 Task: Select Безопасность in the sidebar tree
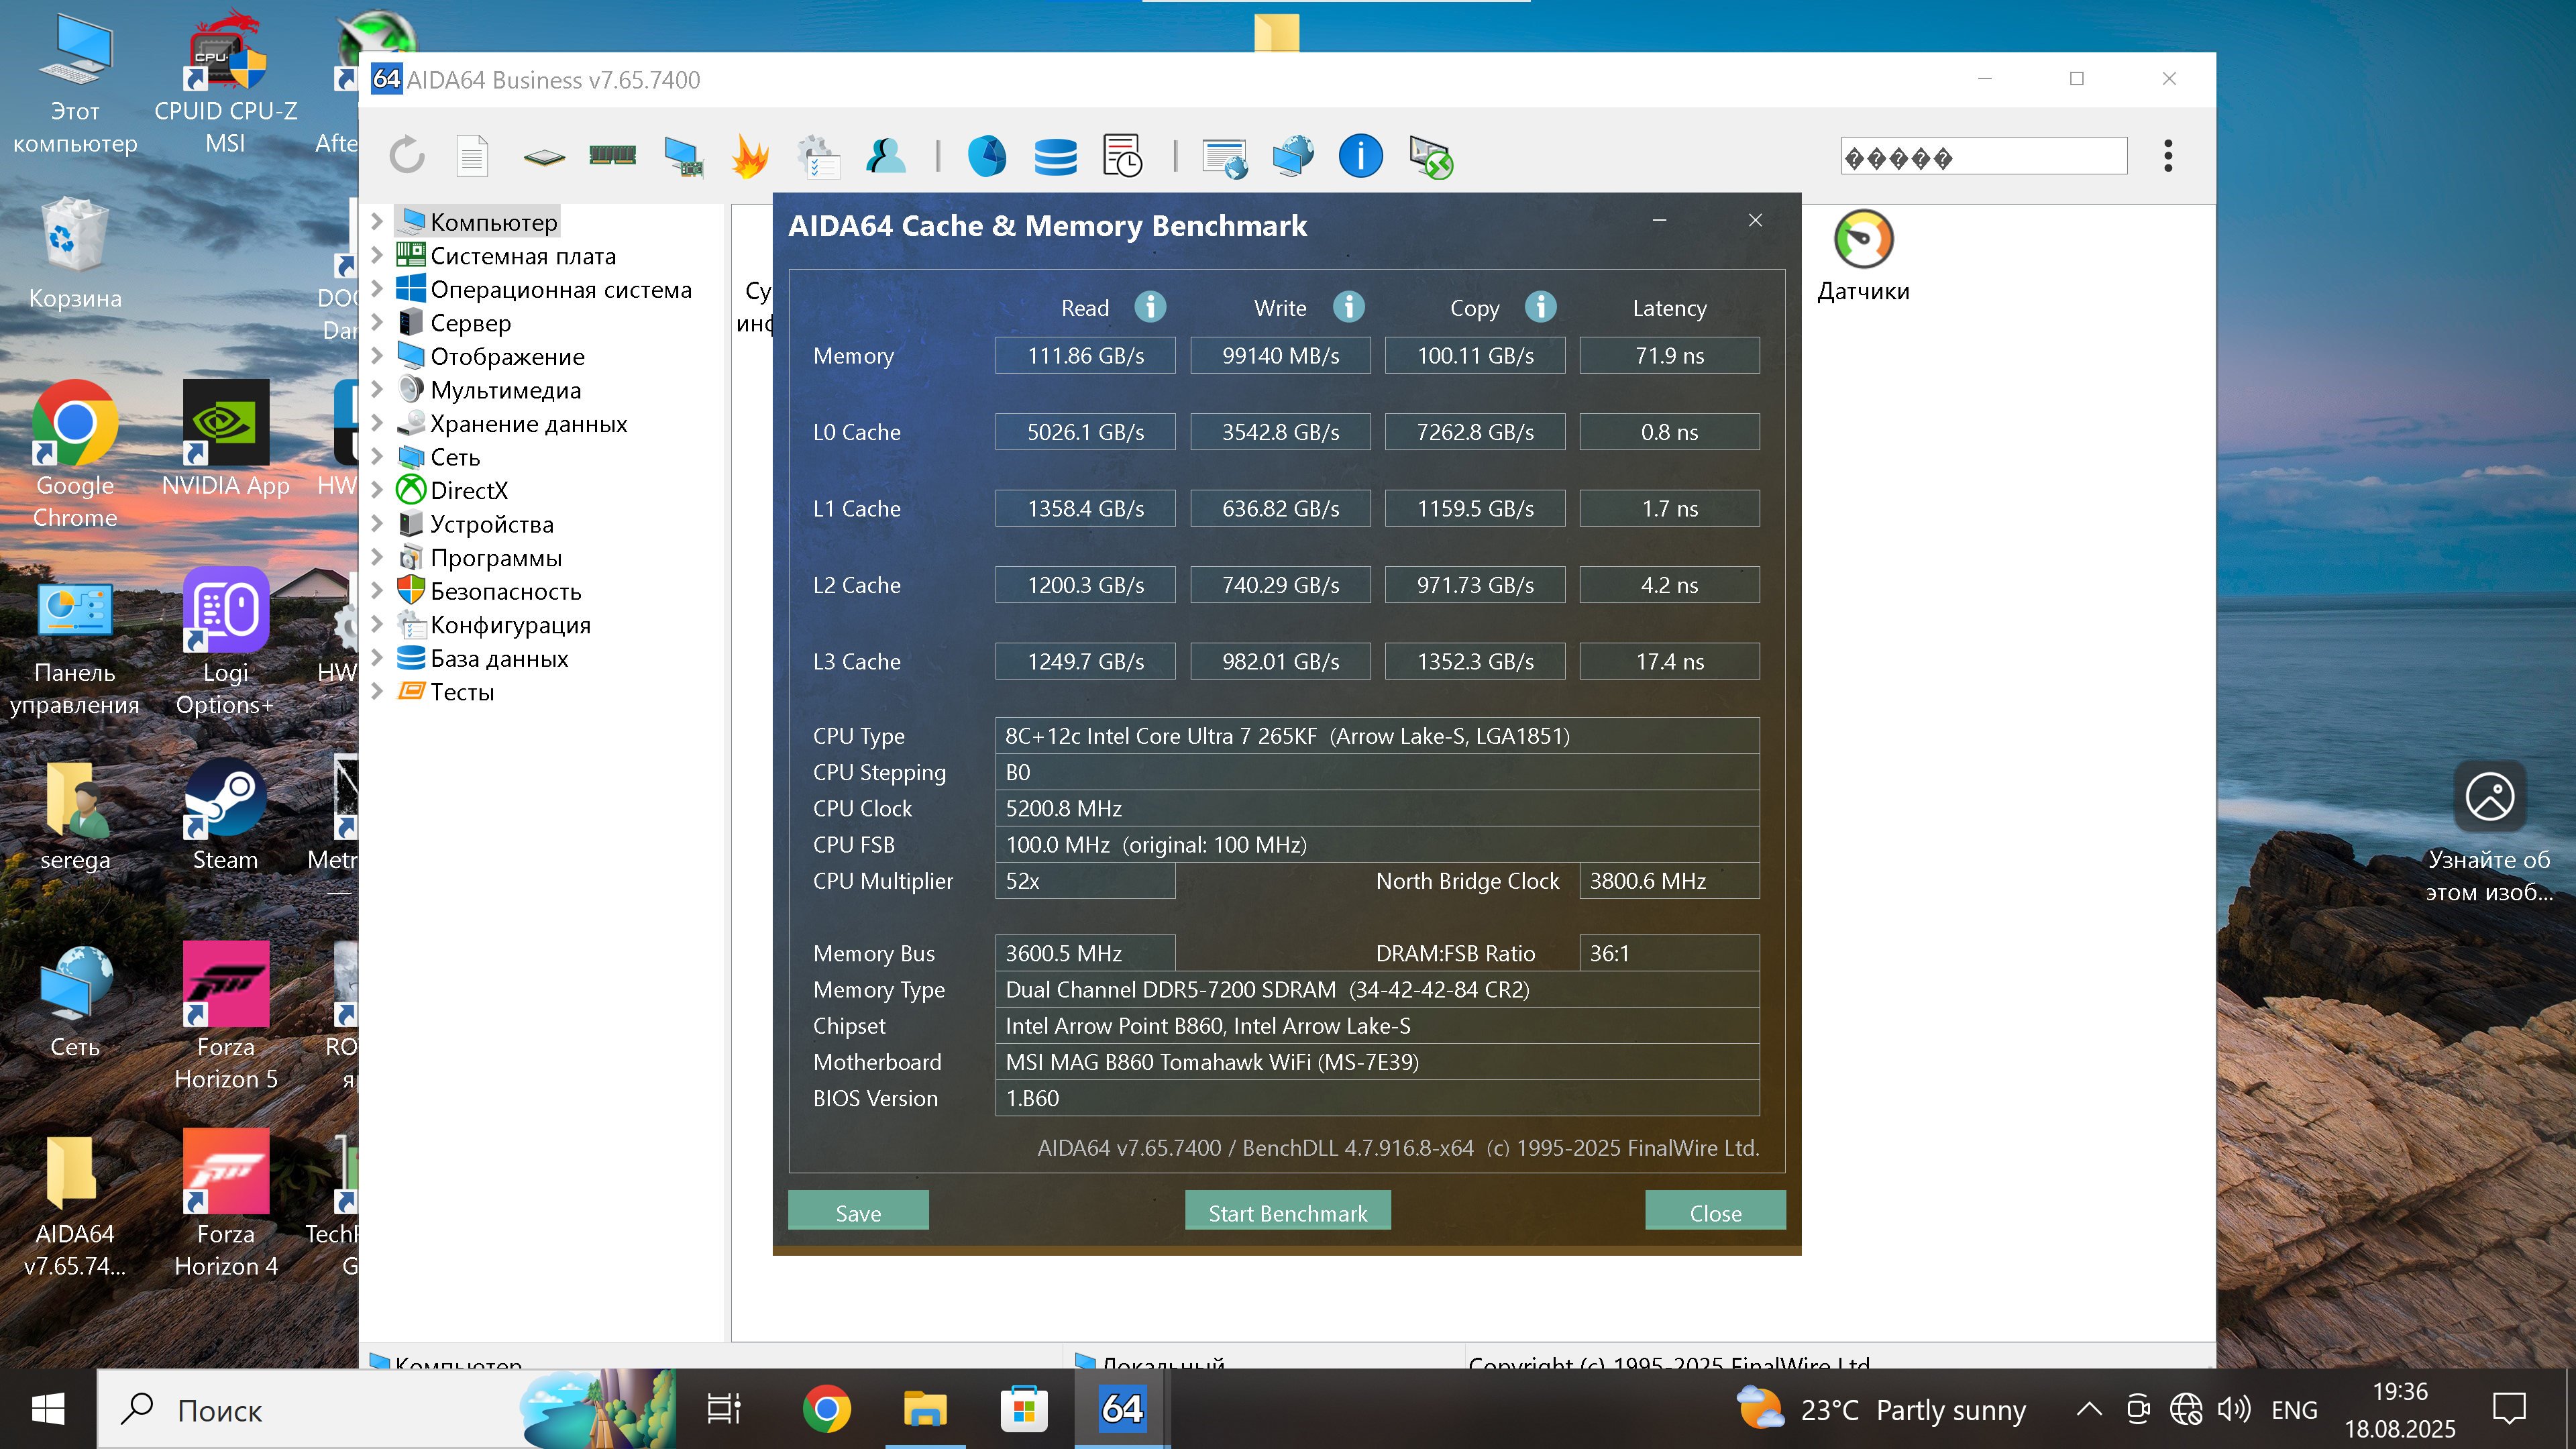click(x=505, y=591)
